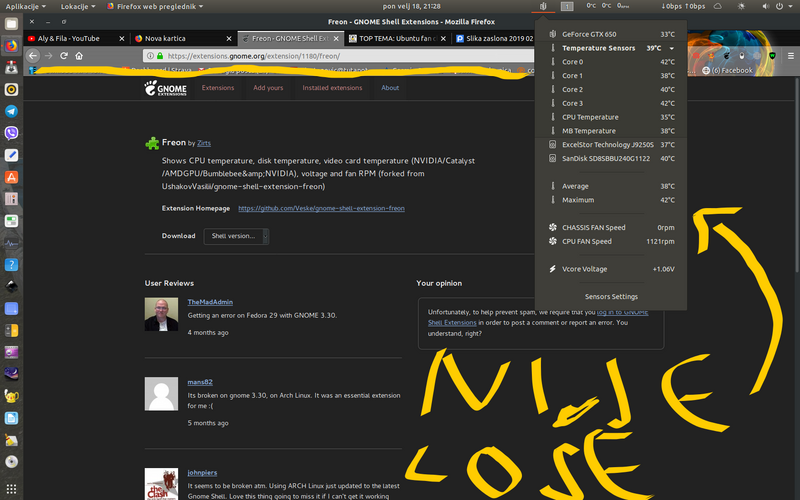
Task: Show all applications grid
Action: (x=11, y=488)
